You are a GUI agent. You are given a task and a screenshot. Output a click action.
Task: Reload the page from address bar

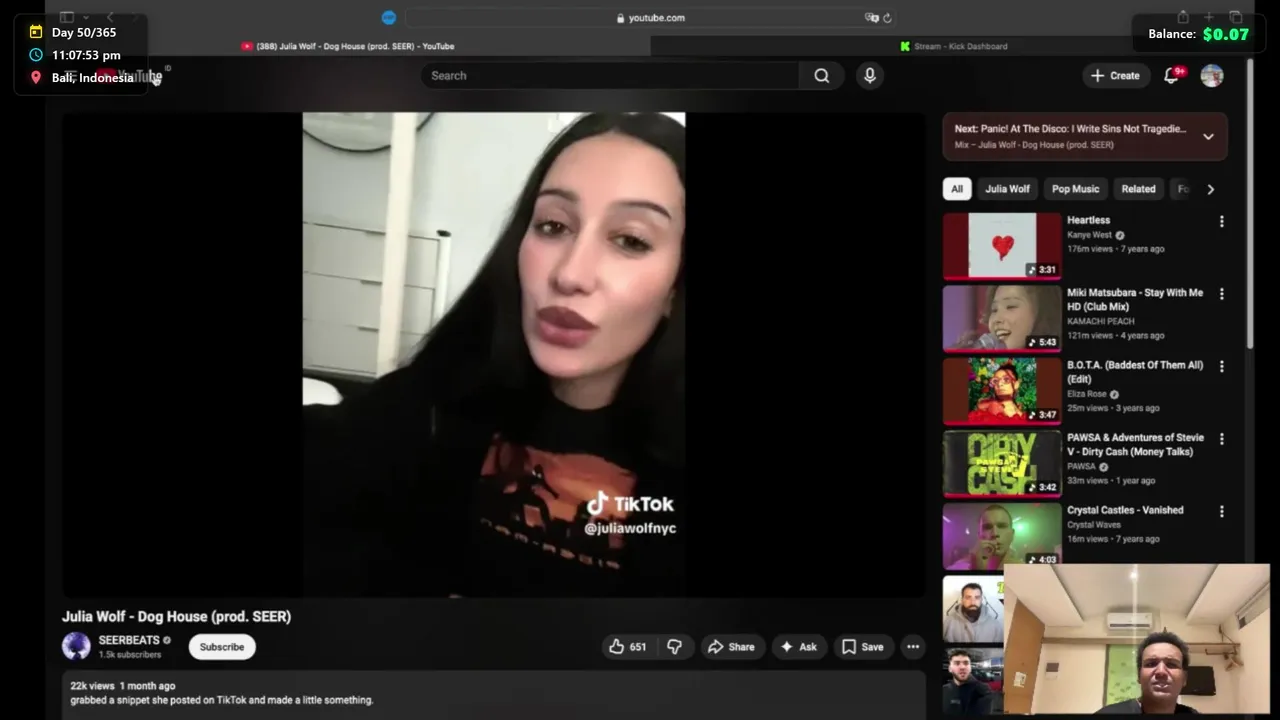click(x=887, y=18)
